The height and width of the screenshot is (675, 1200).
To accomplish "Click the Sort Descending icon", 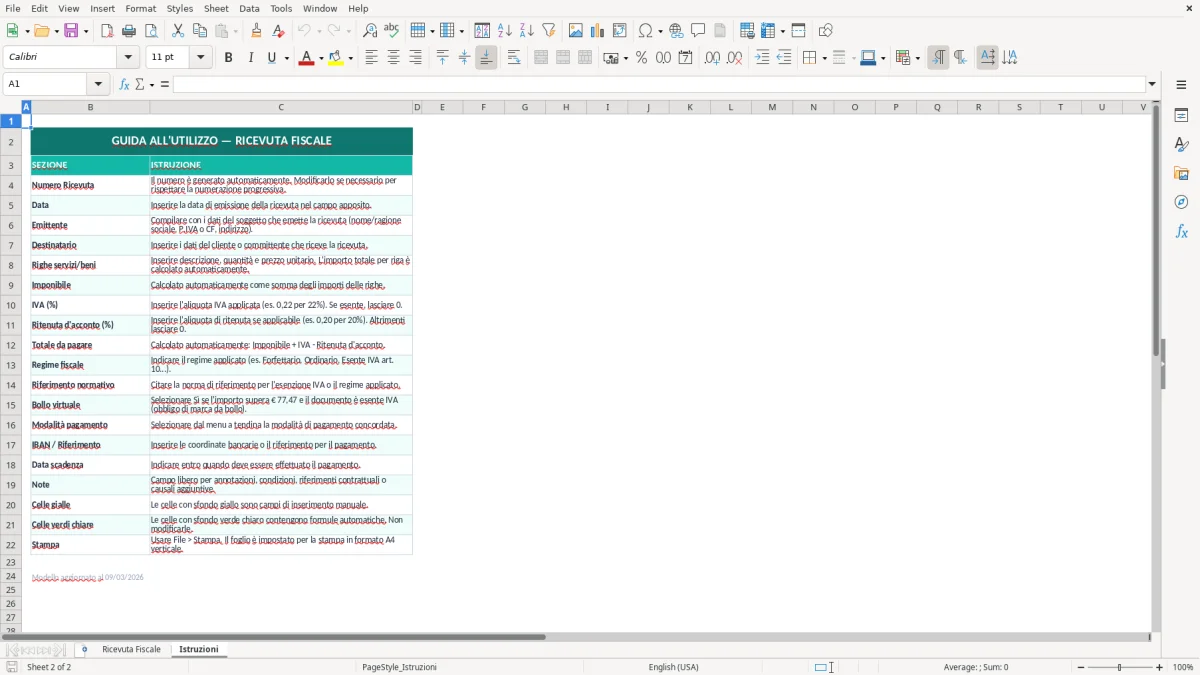I will (x=526, y=31).
